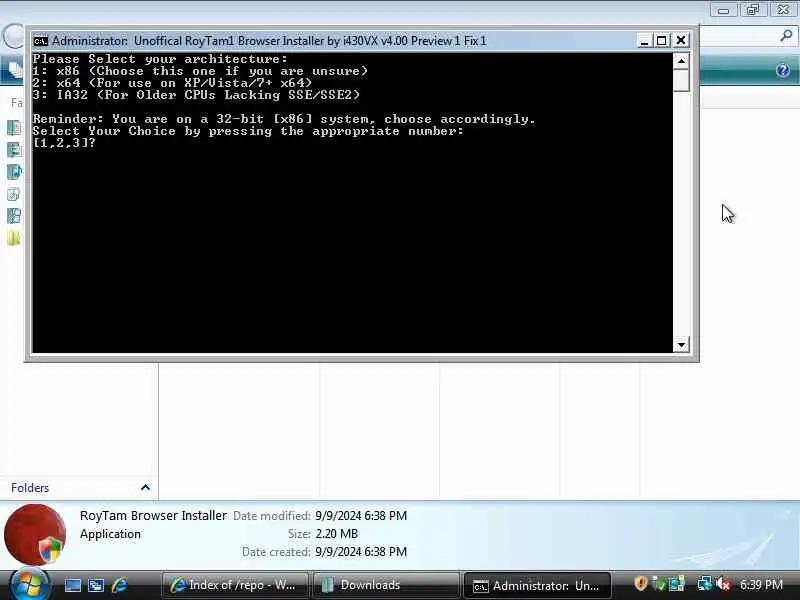Click 'RoyTam Browser Installer' name in details pane
800x600 pixels.
click(153, 515)
